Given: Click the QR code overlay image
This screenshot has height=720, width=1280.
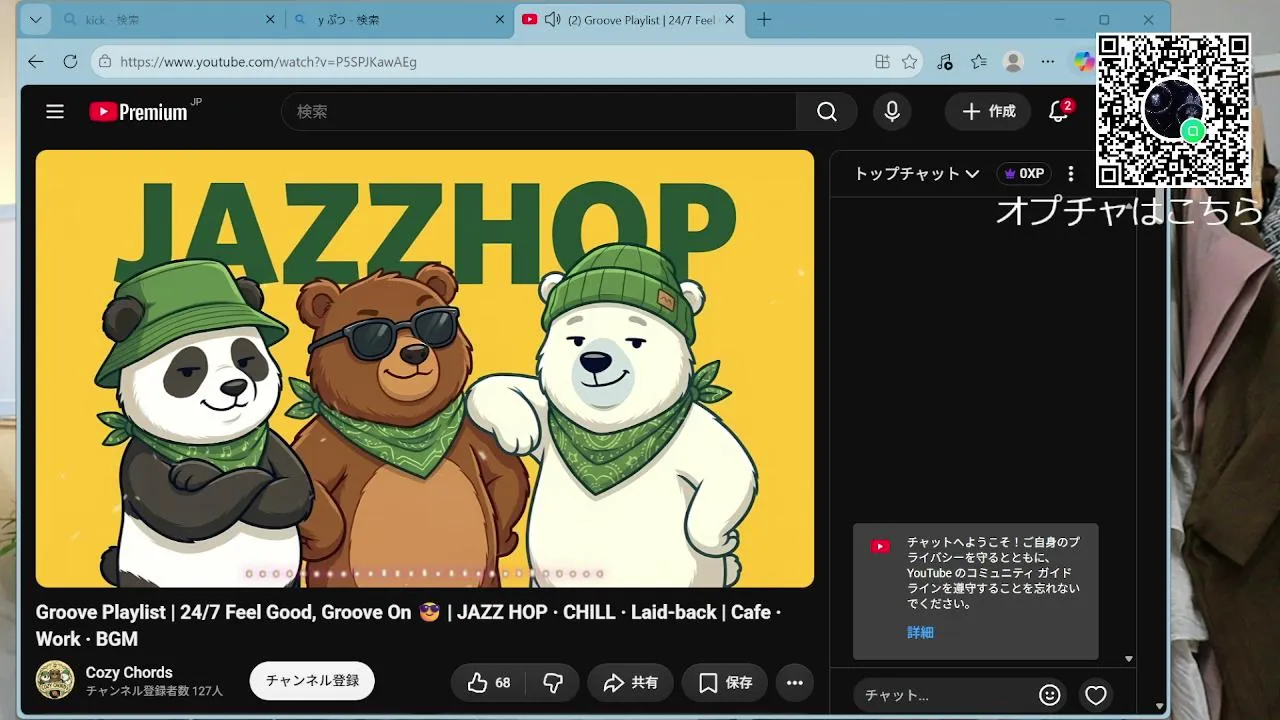Looking at the screenshot, I should [1173, 111].
